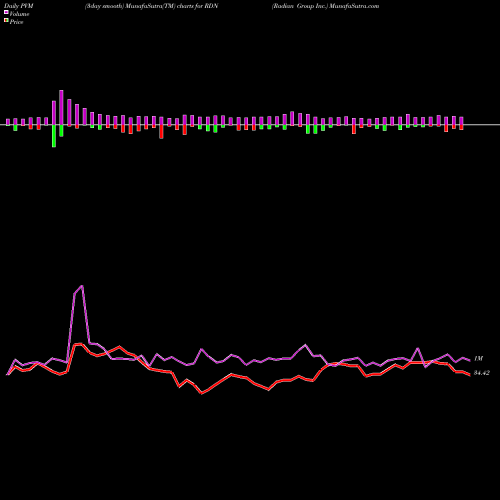Click the '(Radian Group Inc.) MunafaSutra.com' text

click(325, 6)
